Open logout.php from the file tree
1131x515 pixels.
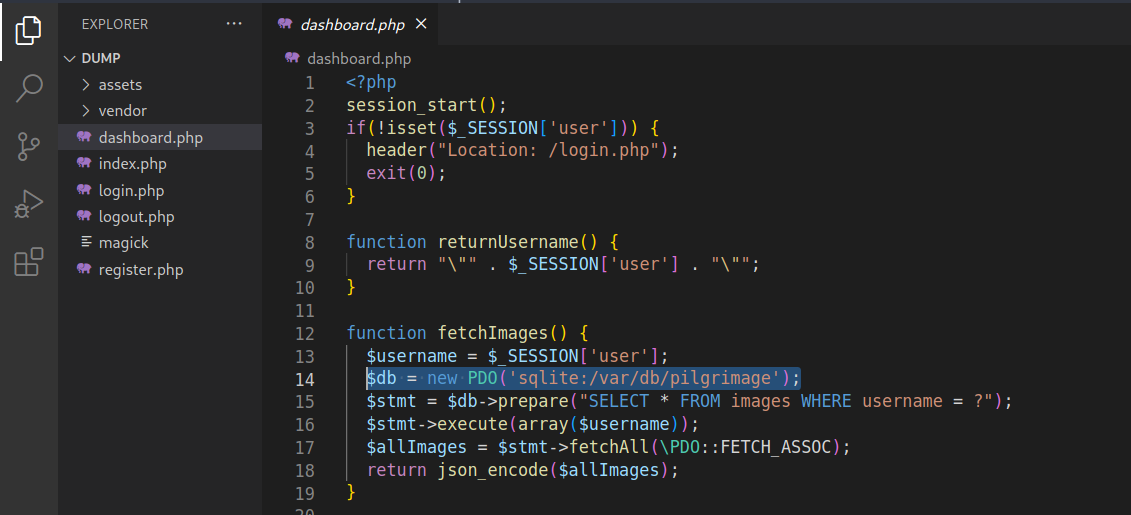pos(136,217)
